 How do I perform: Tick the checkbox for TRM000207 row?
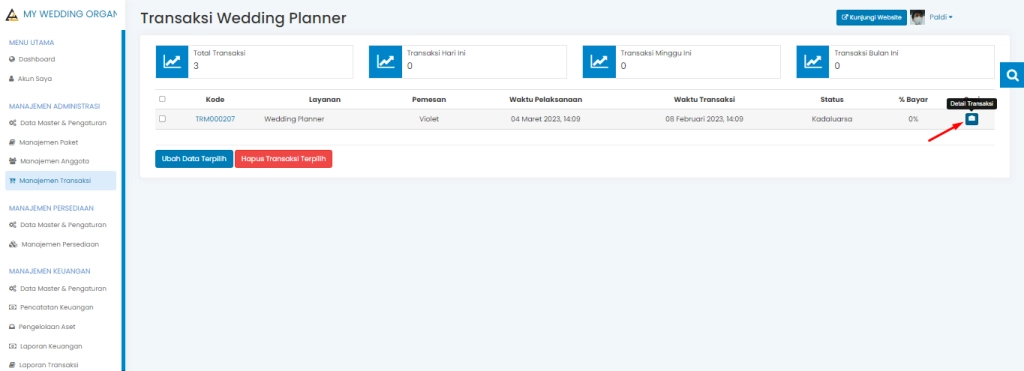point(162,119)
